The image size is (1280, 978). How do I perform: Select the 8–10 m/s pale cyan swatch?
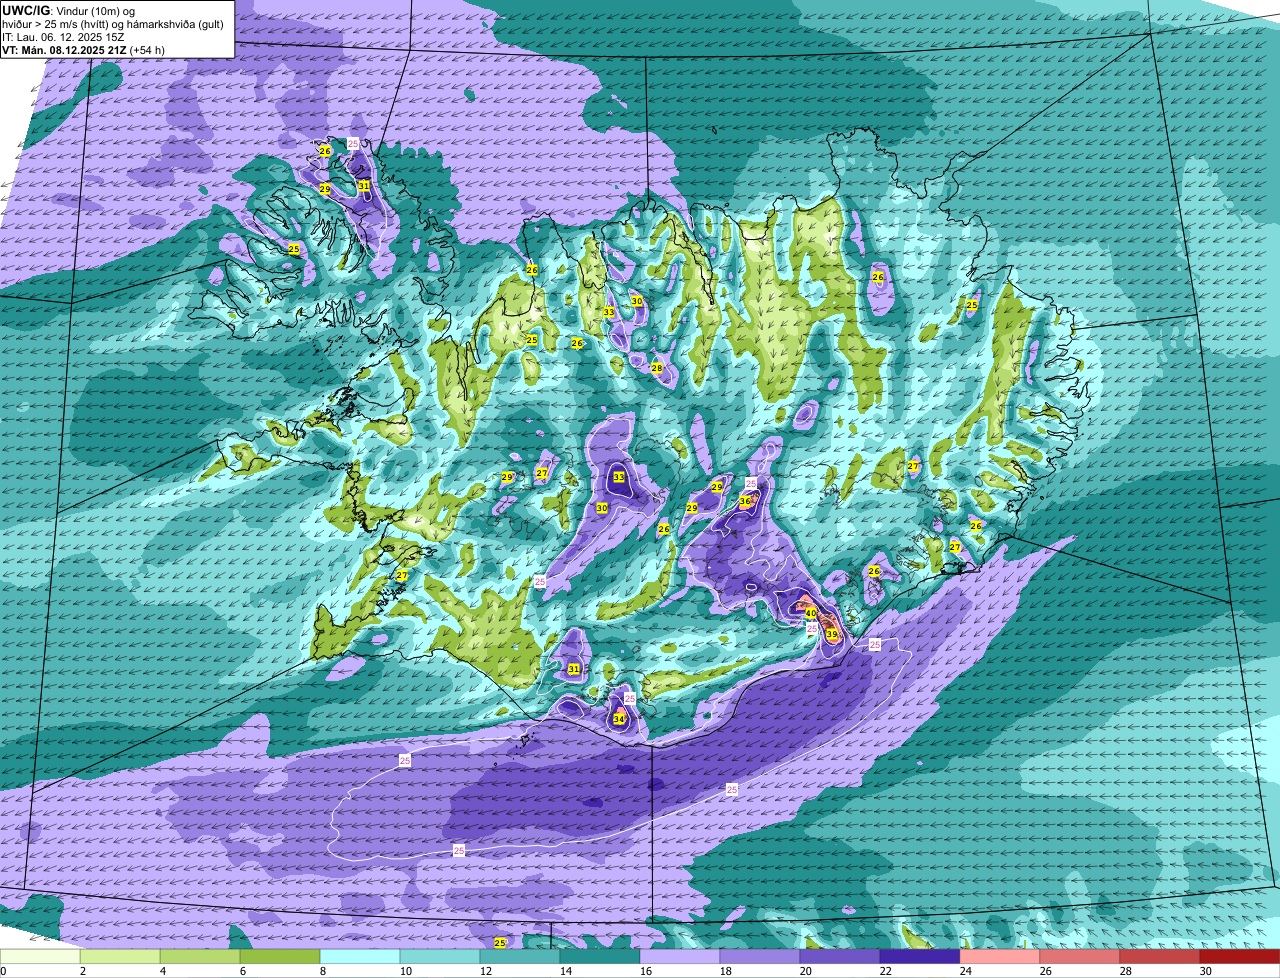[360, 957]
